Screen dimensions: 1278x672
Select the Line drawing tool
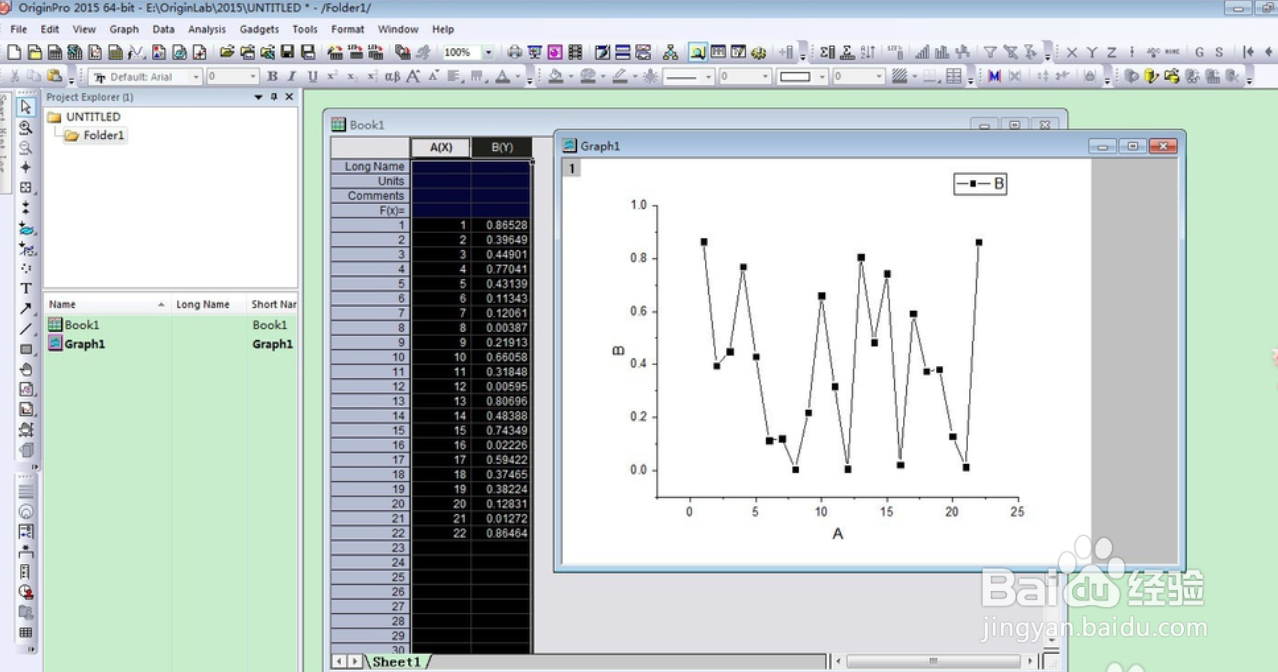(26, 329)
